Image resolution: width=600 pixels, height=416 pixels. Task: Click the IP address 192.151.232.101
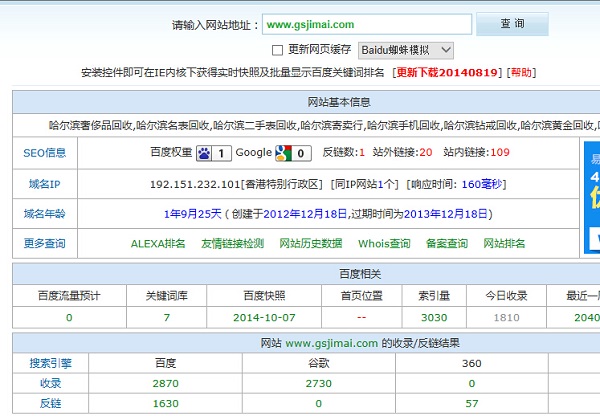coord(195,184)
